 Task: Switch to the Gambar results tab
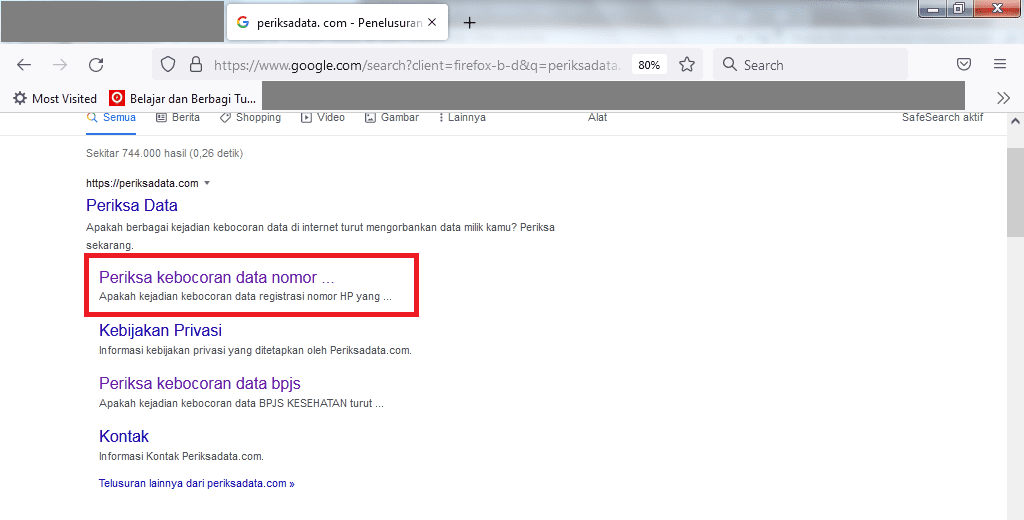(x=392, y=118)
